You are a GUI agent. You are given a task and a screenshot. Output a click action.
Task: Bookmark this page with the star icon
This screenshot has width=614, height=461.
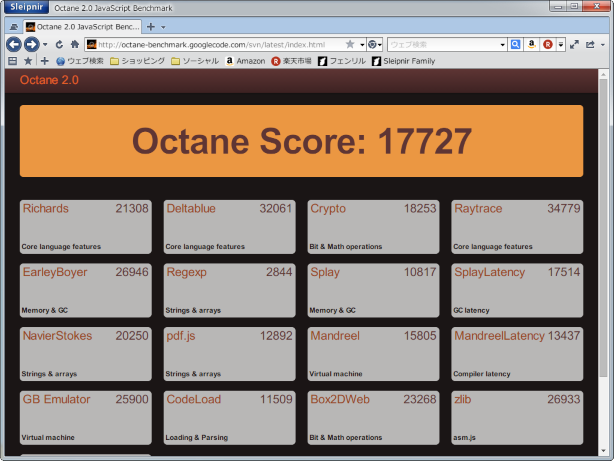tap(350, 44)
